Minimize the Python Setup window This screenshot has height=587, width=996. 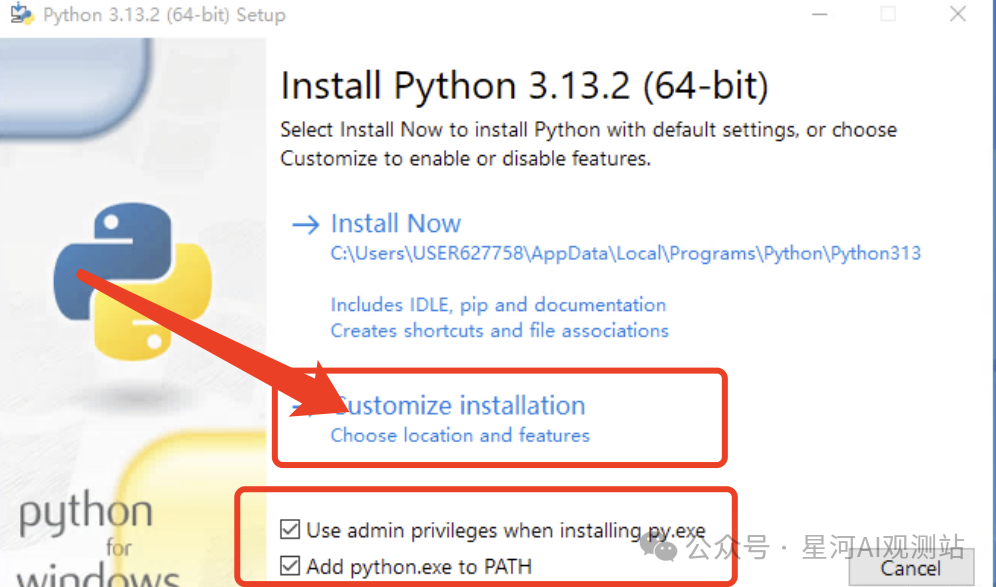click(x=820, y=14)
